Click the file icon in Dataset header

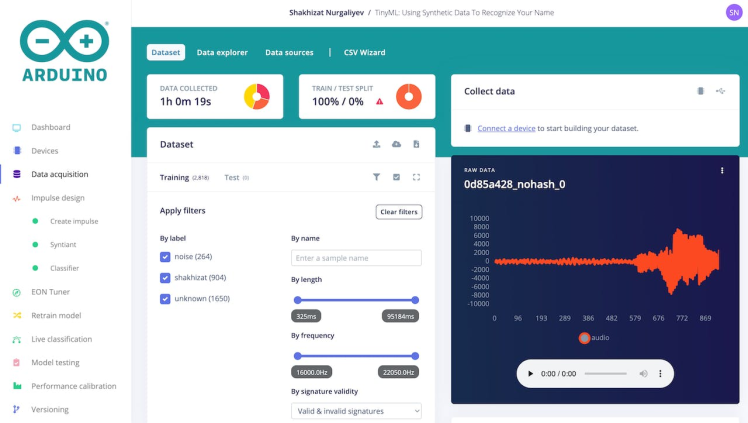416,144
